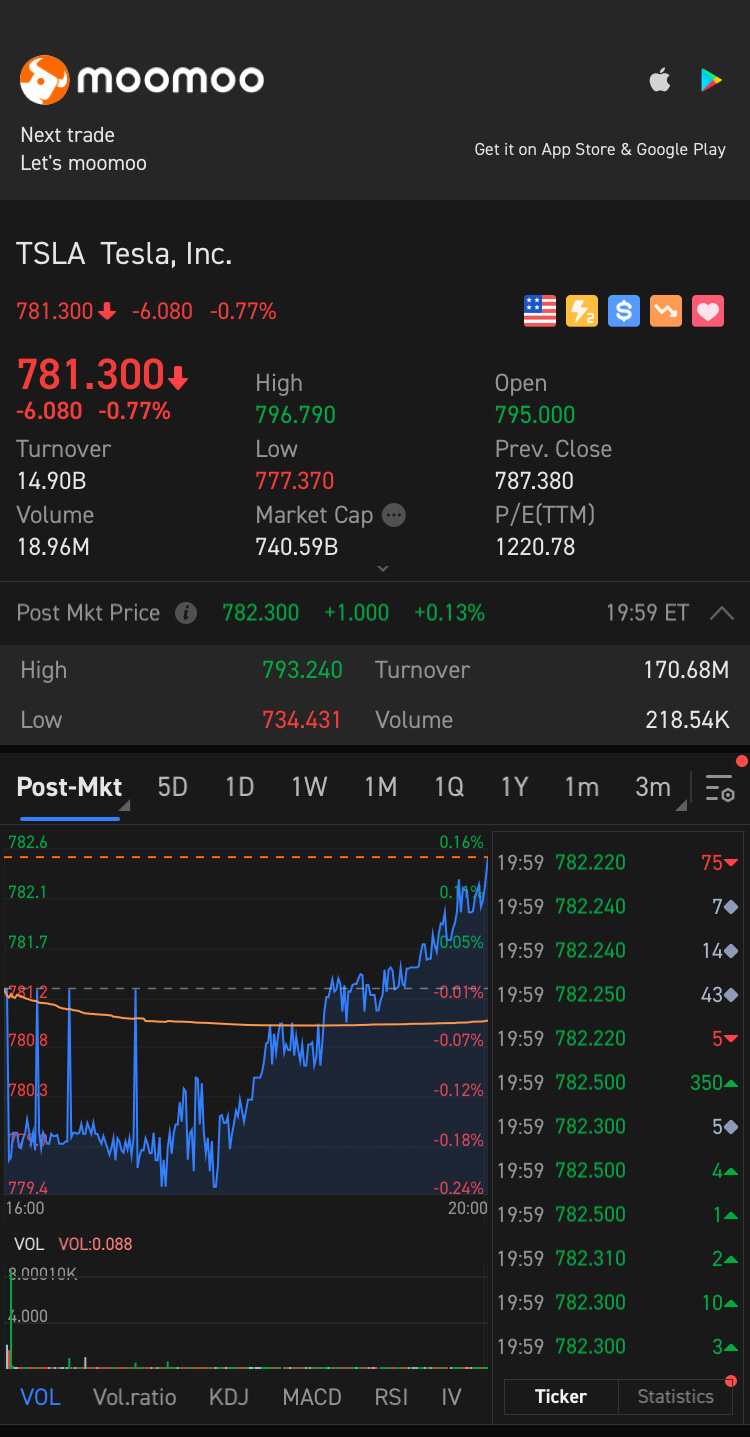Switch chart to 1W tab
This screenshot has height=1437, width=750.
(x=310, y=787)
